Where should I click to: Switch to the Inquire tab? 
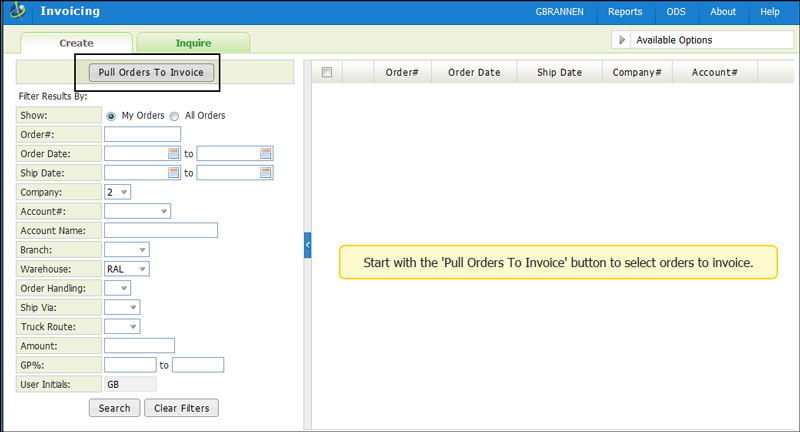193,43
